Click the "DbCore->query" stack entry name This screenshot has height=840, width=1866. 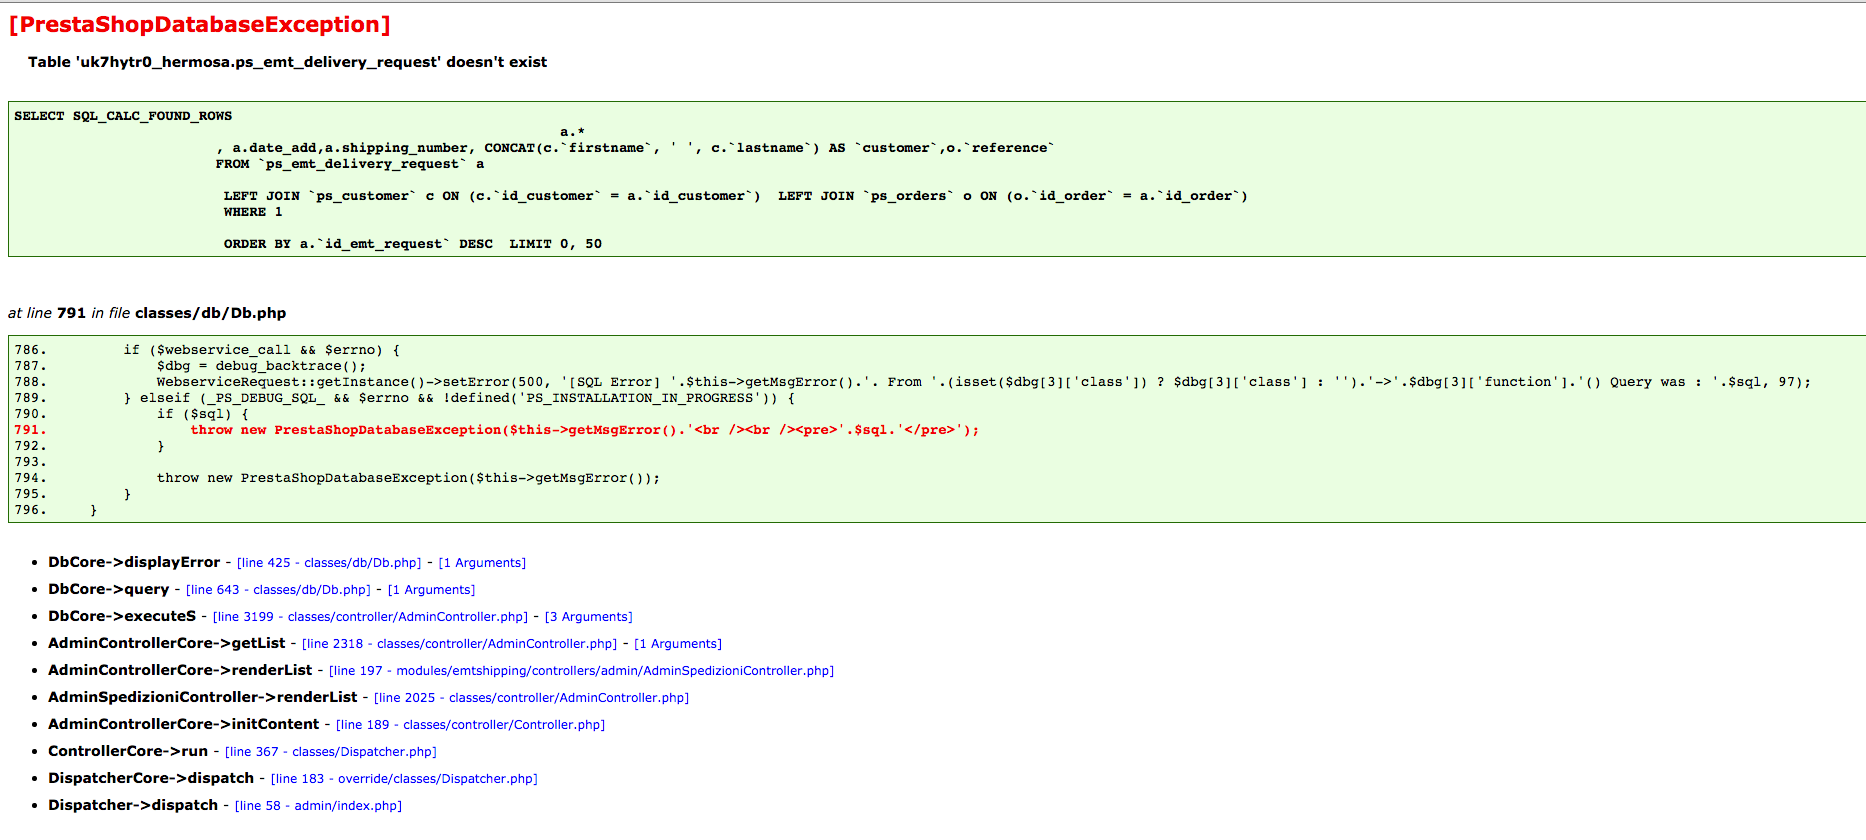tap(109, 589)
